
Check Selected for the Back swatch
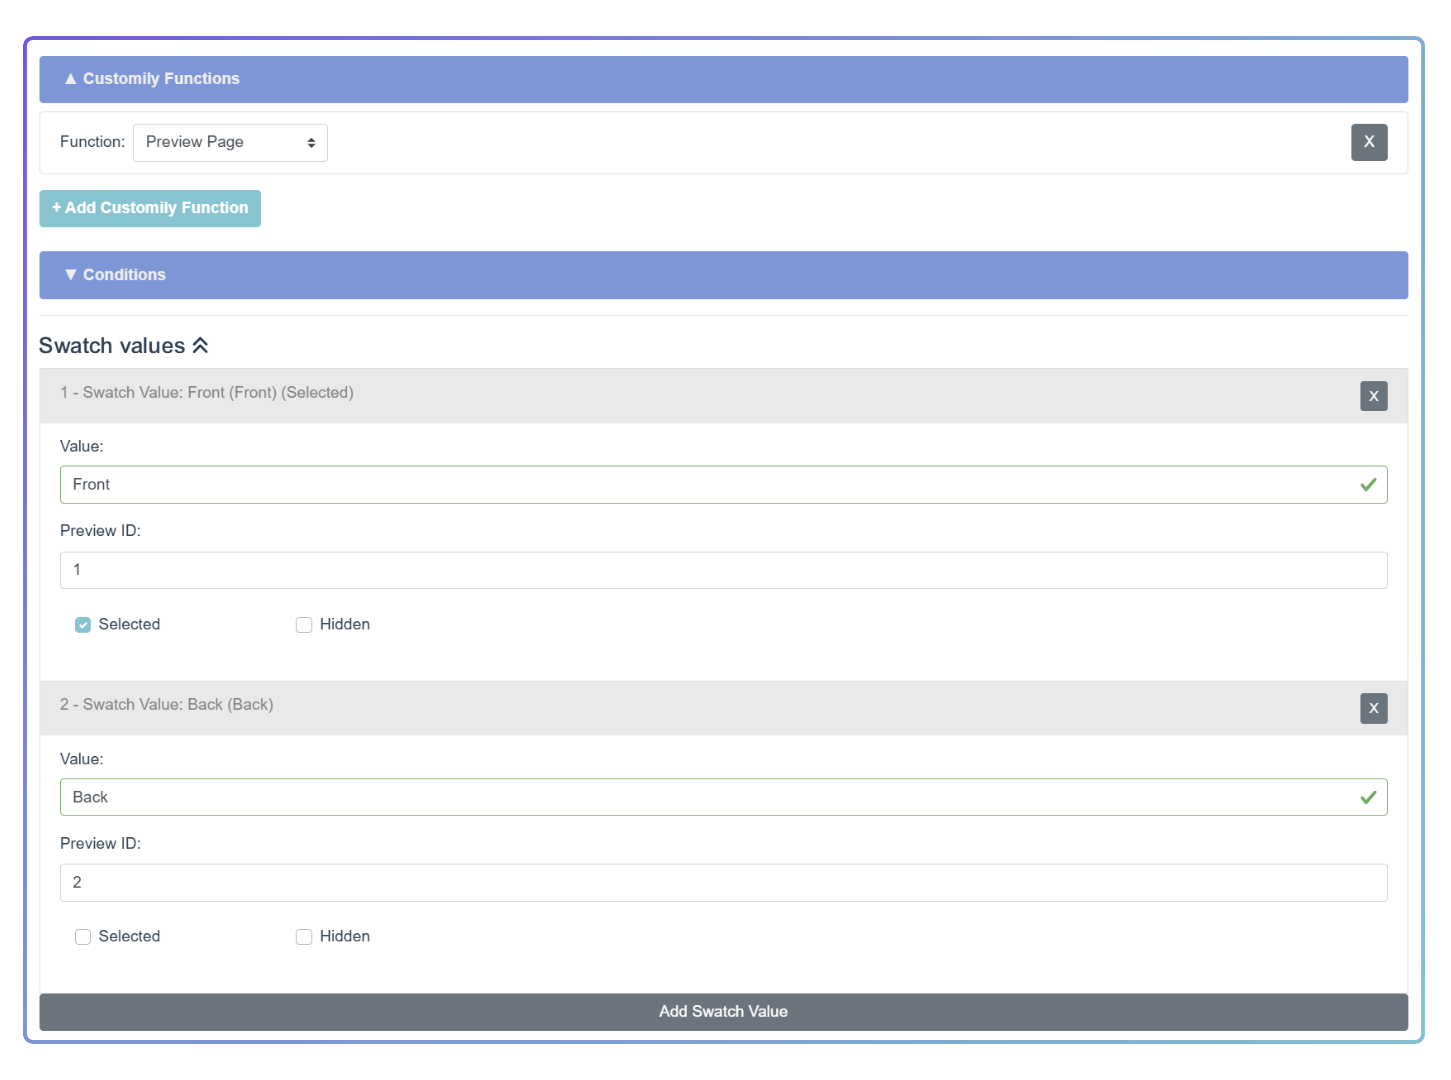[x=83, y=937]
